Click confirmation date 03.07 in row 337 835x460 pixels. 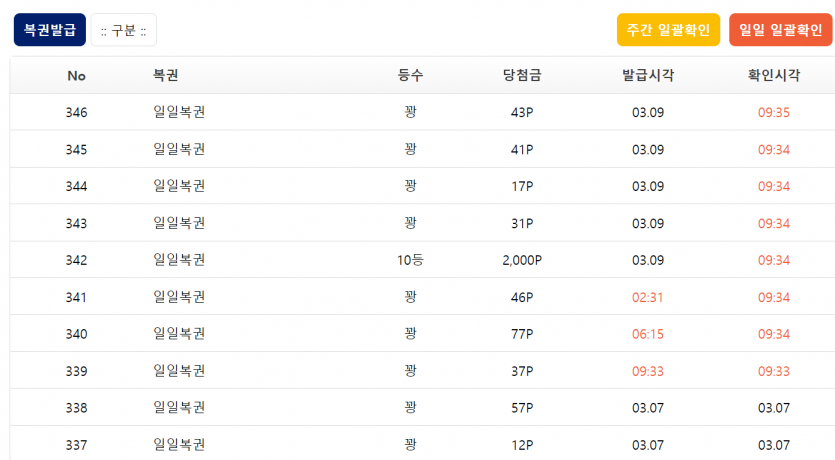(x=774, y=445)
